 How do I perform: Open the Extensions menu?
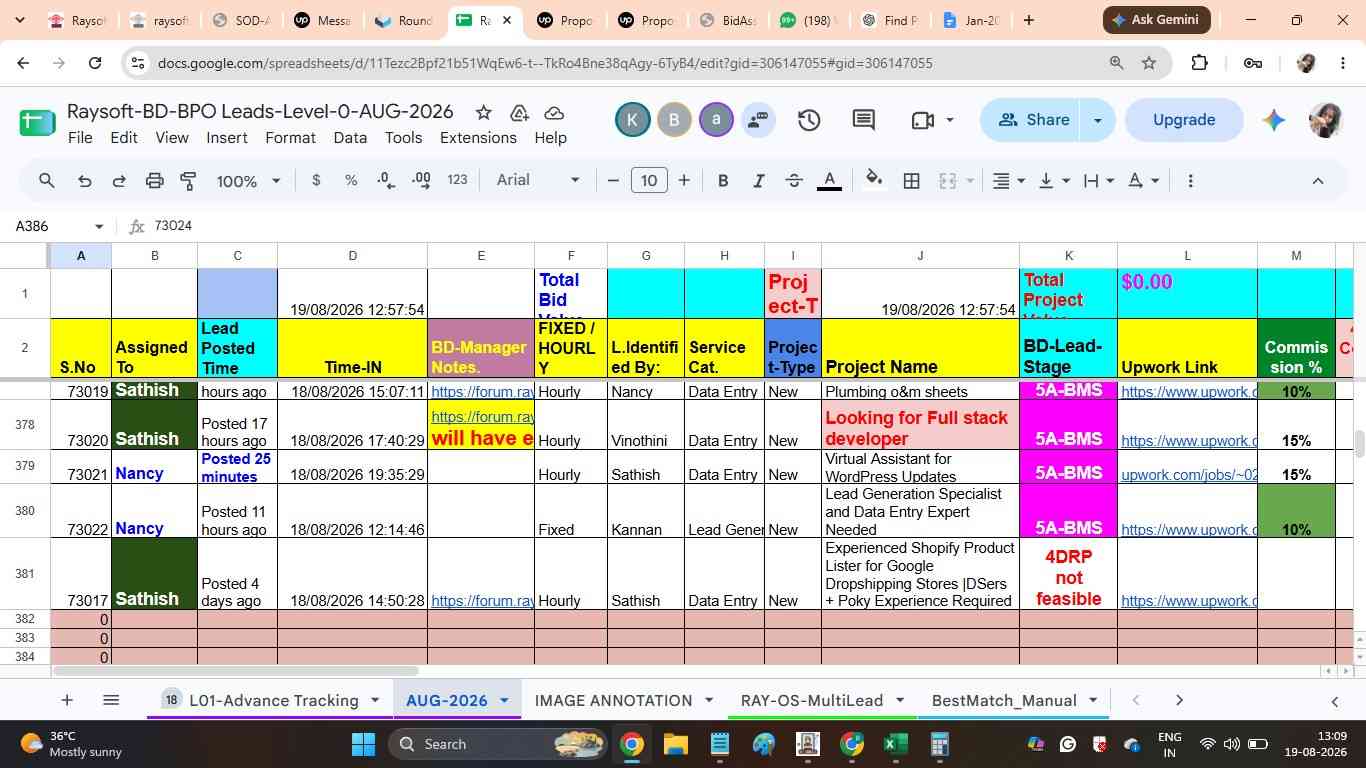coord(478,138)
